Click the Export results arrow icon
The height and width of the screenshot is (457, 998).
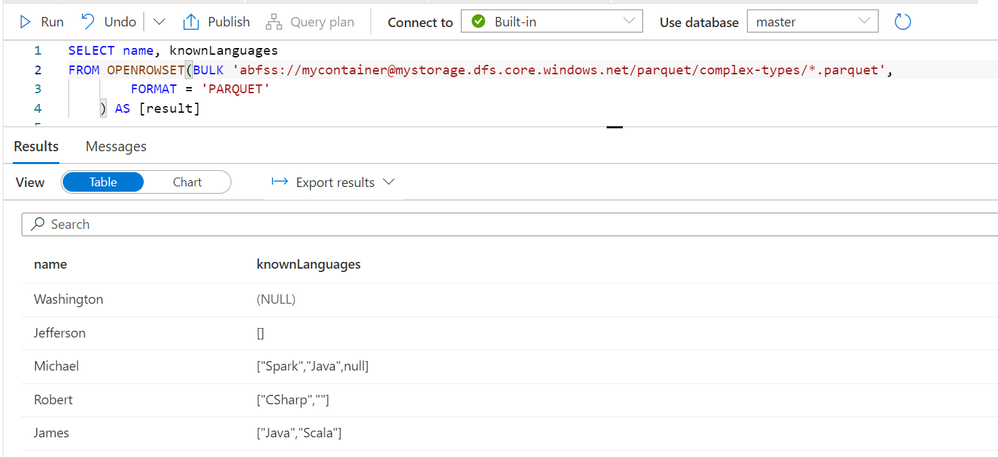coord(280,182)
